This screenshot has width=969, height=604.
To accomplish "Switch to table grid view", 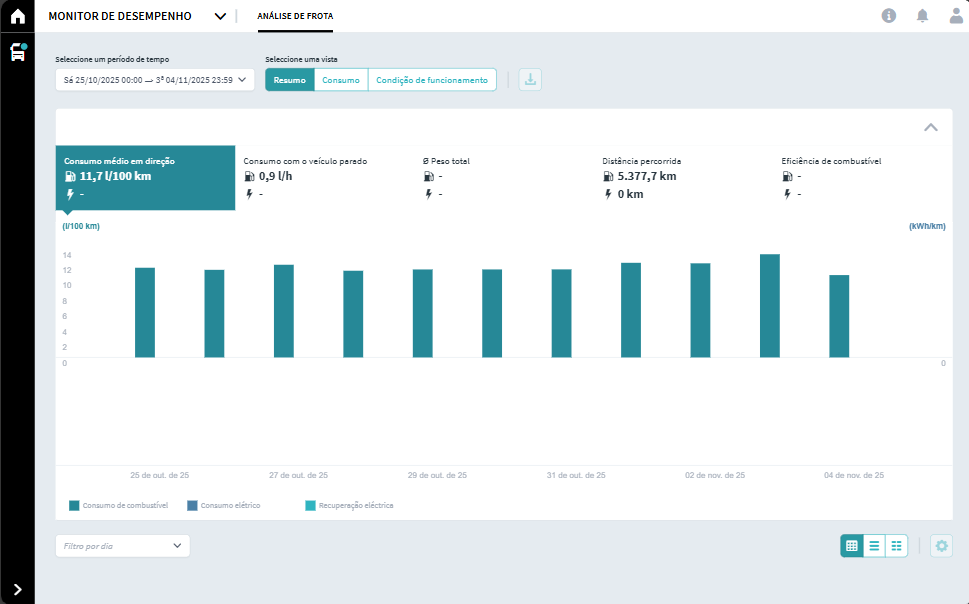I will pos(852,546).
